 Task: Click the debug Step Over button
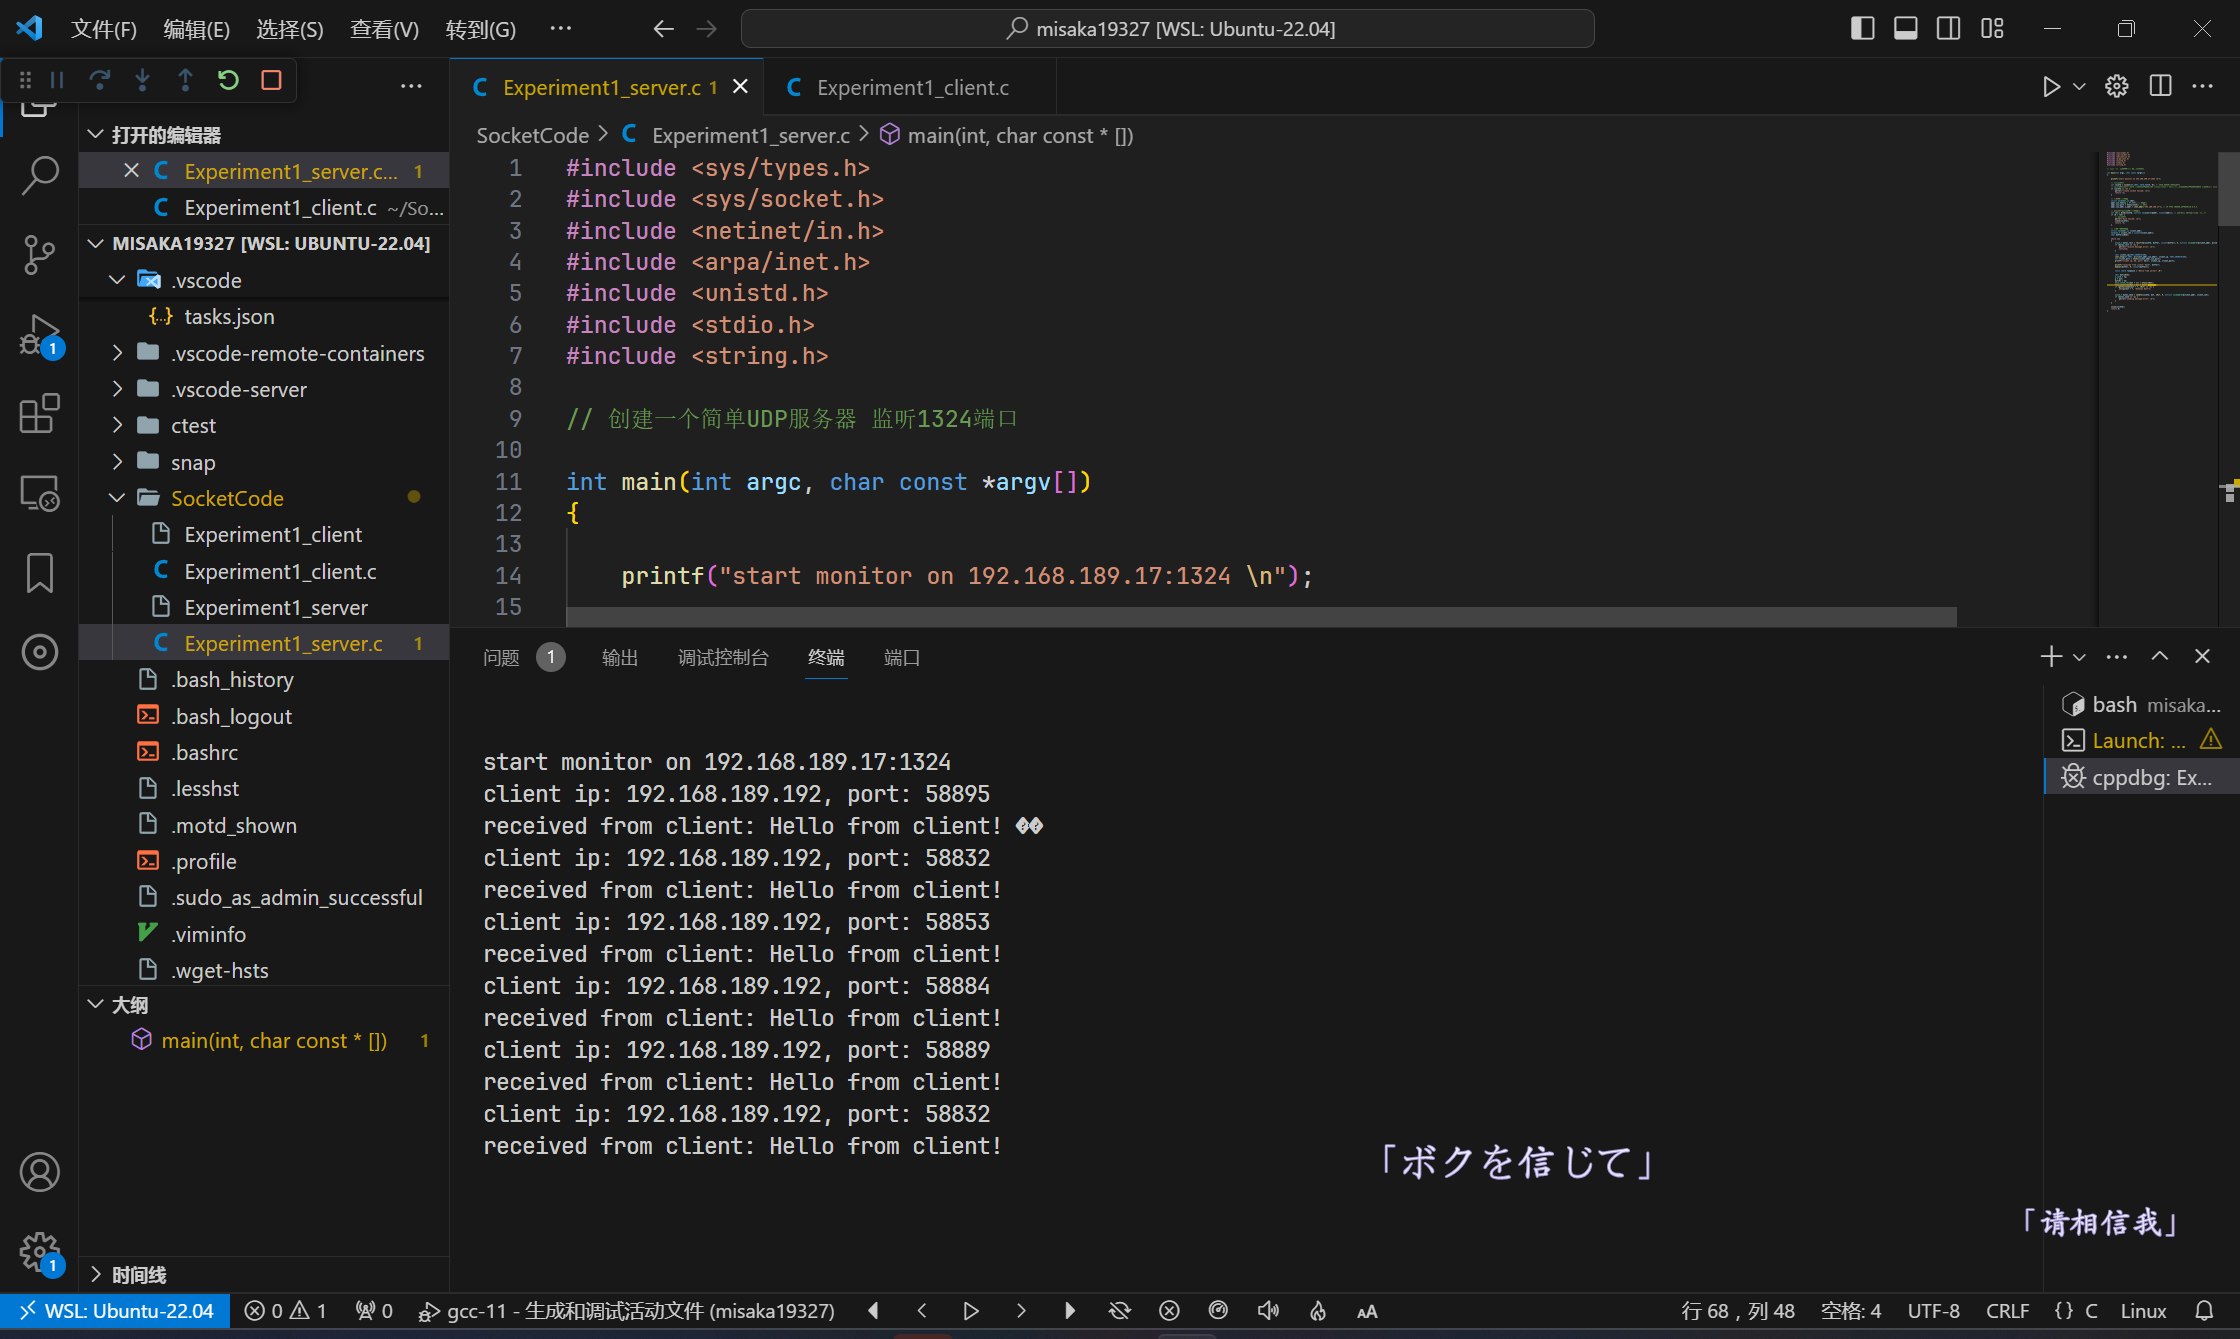click(100, 80)
